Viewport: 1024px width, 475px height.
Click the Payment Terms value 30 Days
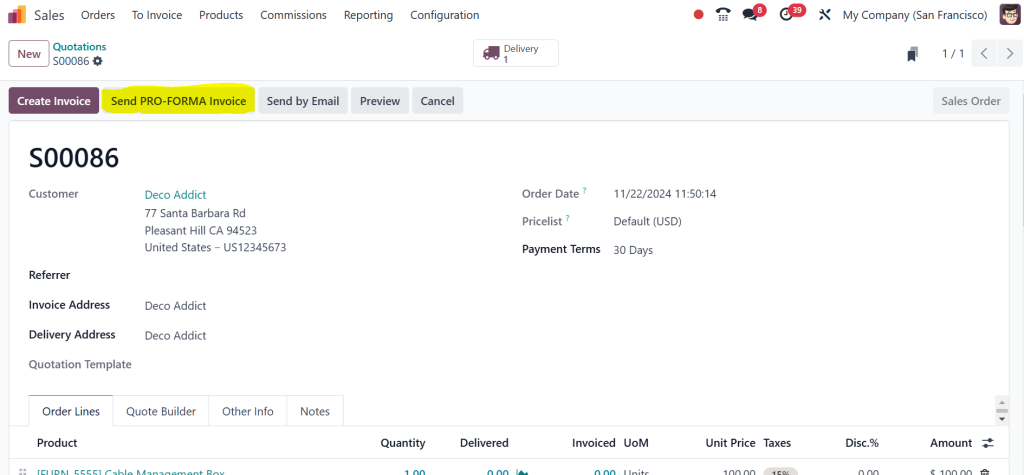[633, 250]
